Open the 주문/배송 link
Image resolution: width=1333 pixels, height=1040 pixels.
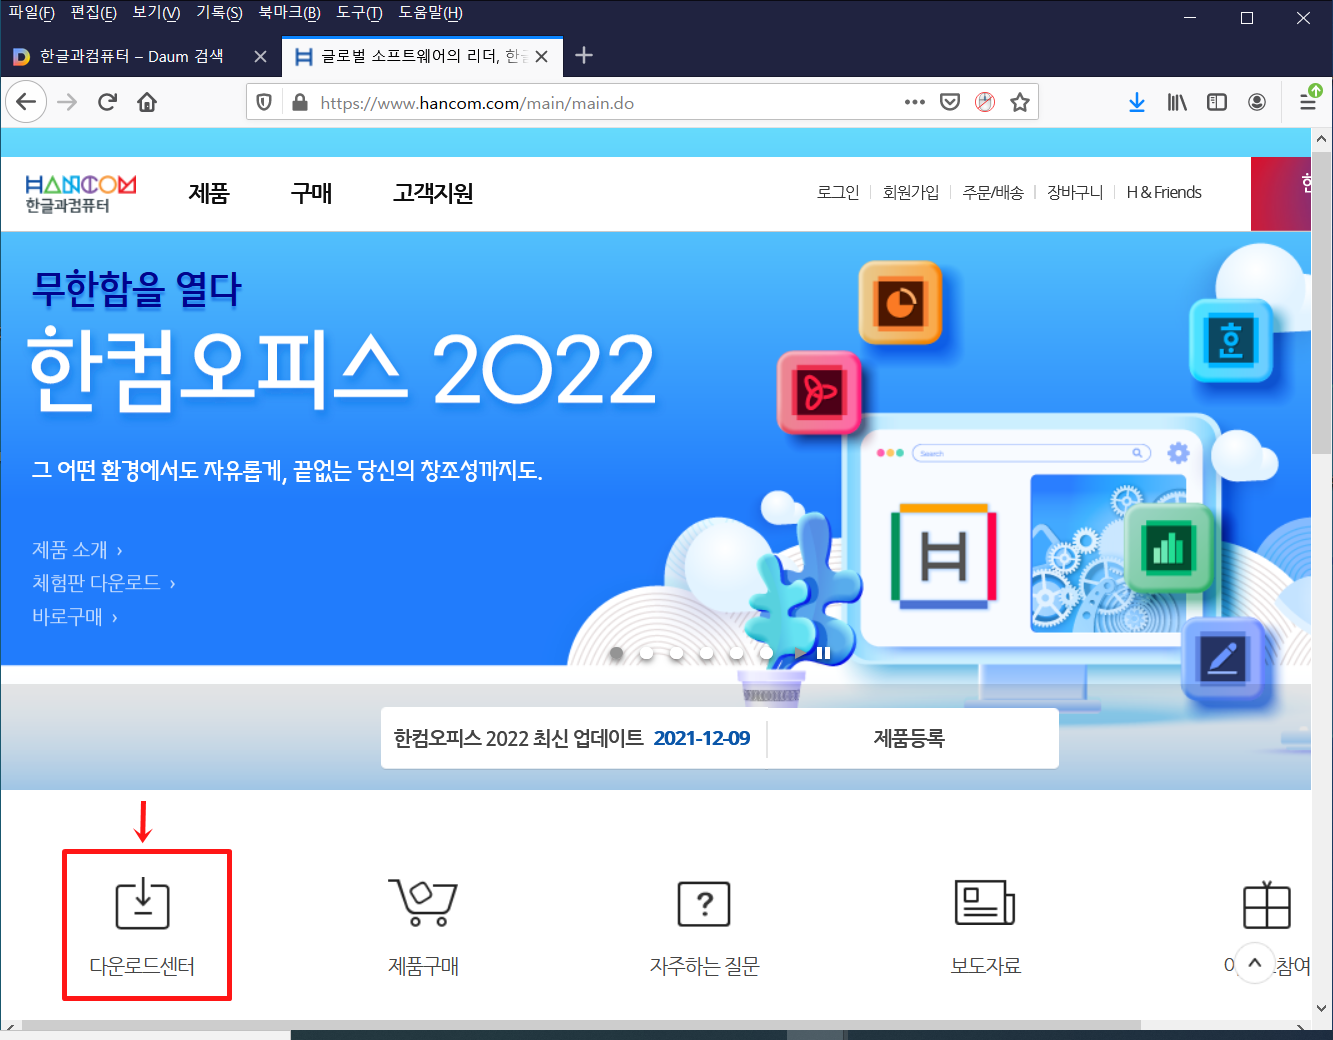point(993,192)
